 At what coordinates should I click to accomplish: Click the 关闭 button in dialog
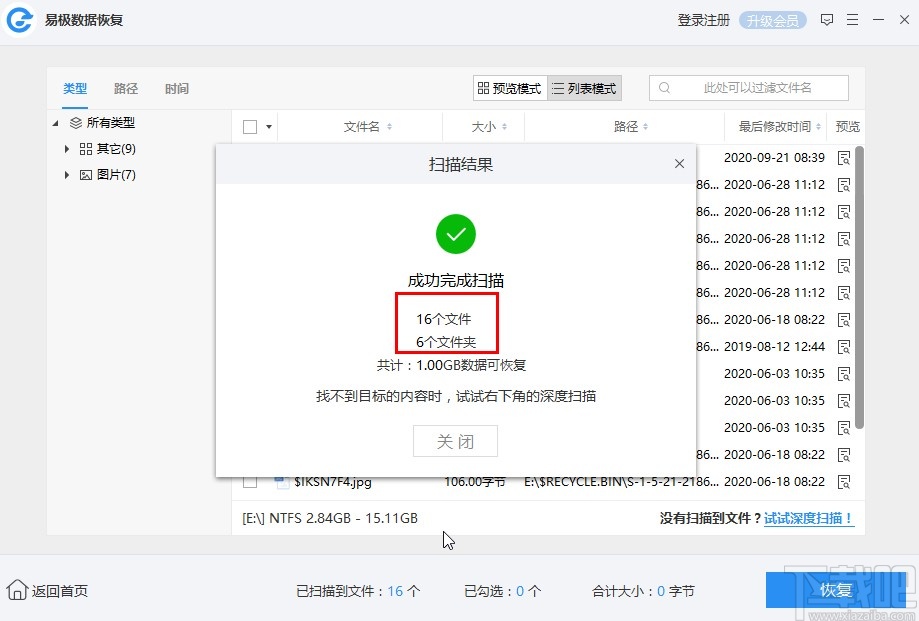455,441
